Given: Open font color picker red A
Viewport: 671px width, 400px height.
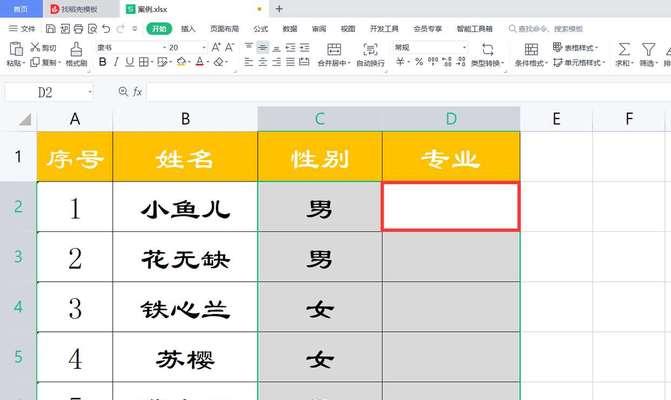Looking at the screenshot, I should [x=199, y=62].
